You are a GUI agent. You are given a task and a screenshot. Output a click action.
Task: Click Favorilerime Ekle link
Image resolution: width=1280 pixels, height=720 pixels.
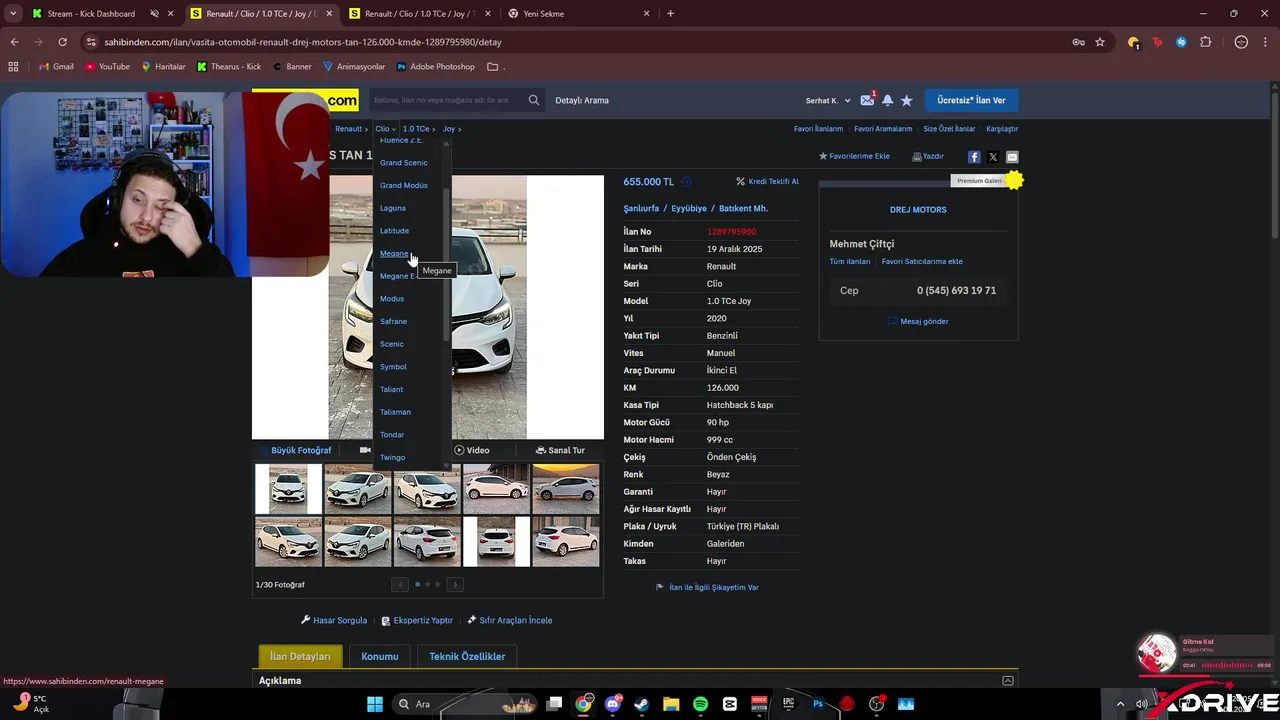click(x=854, y=157)
